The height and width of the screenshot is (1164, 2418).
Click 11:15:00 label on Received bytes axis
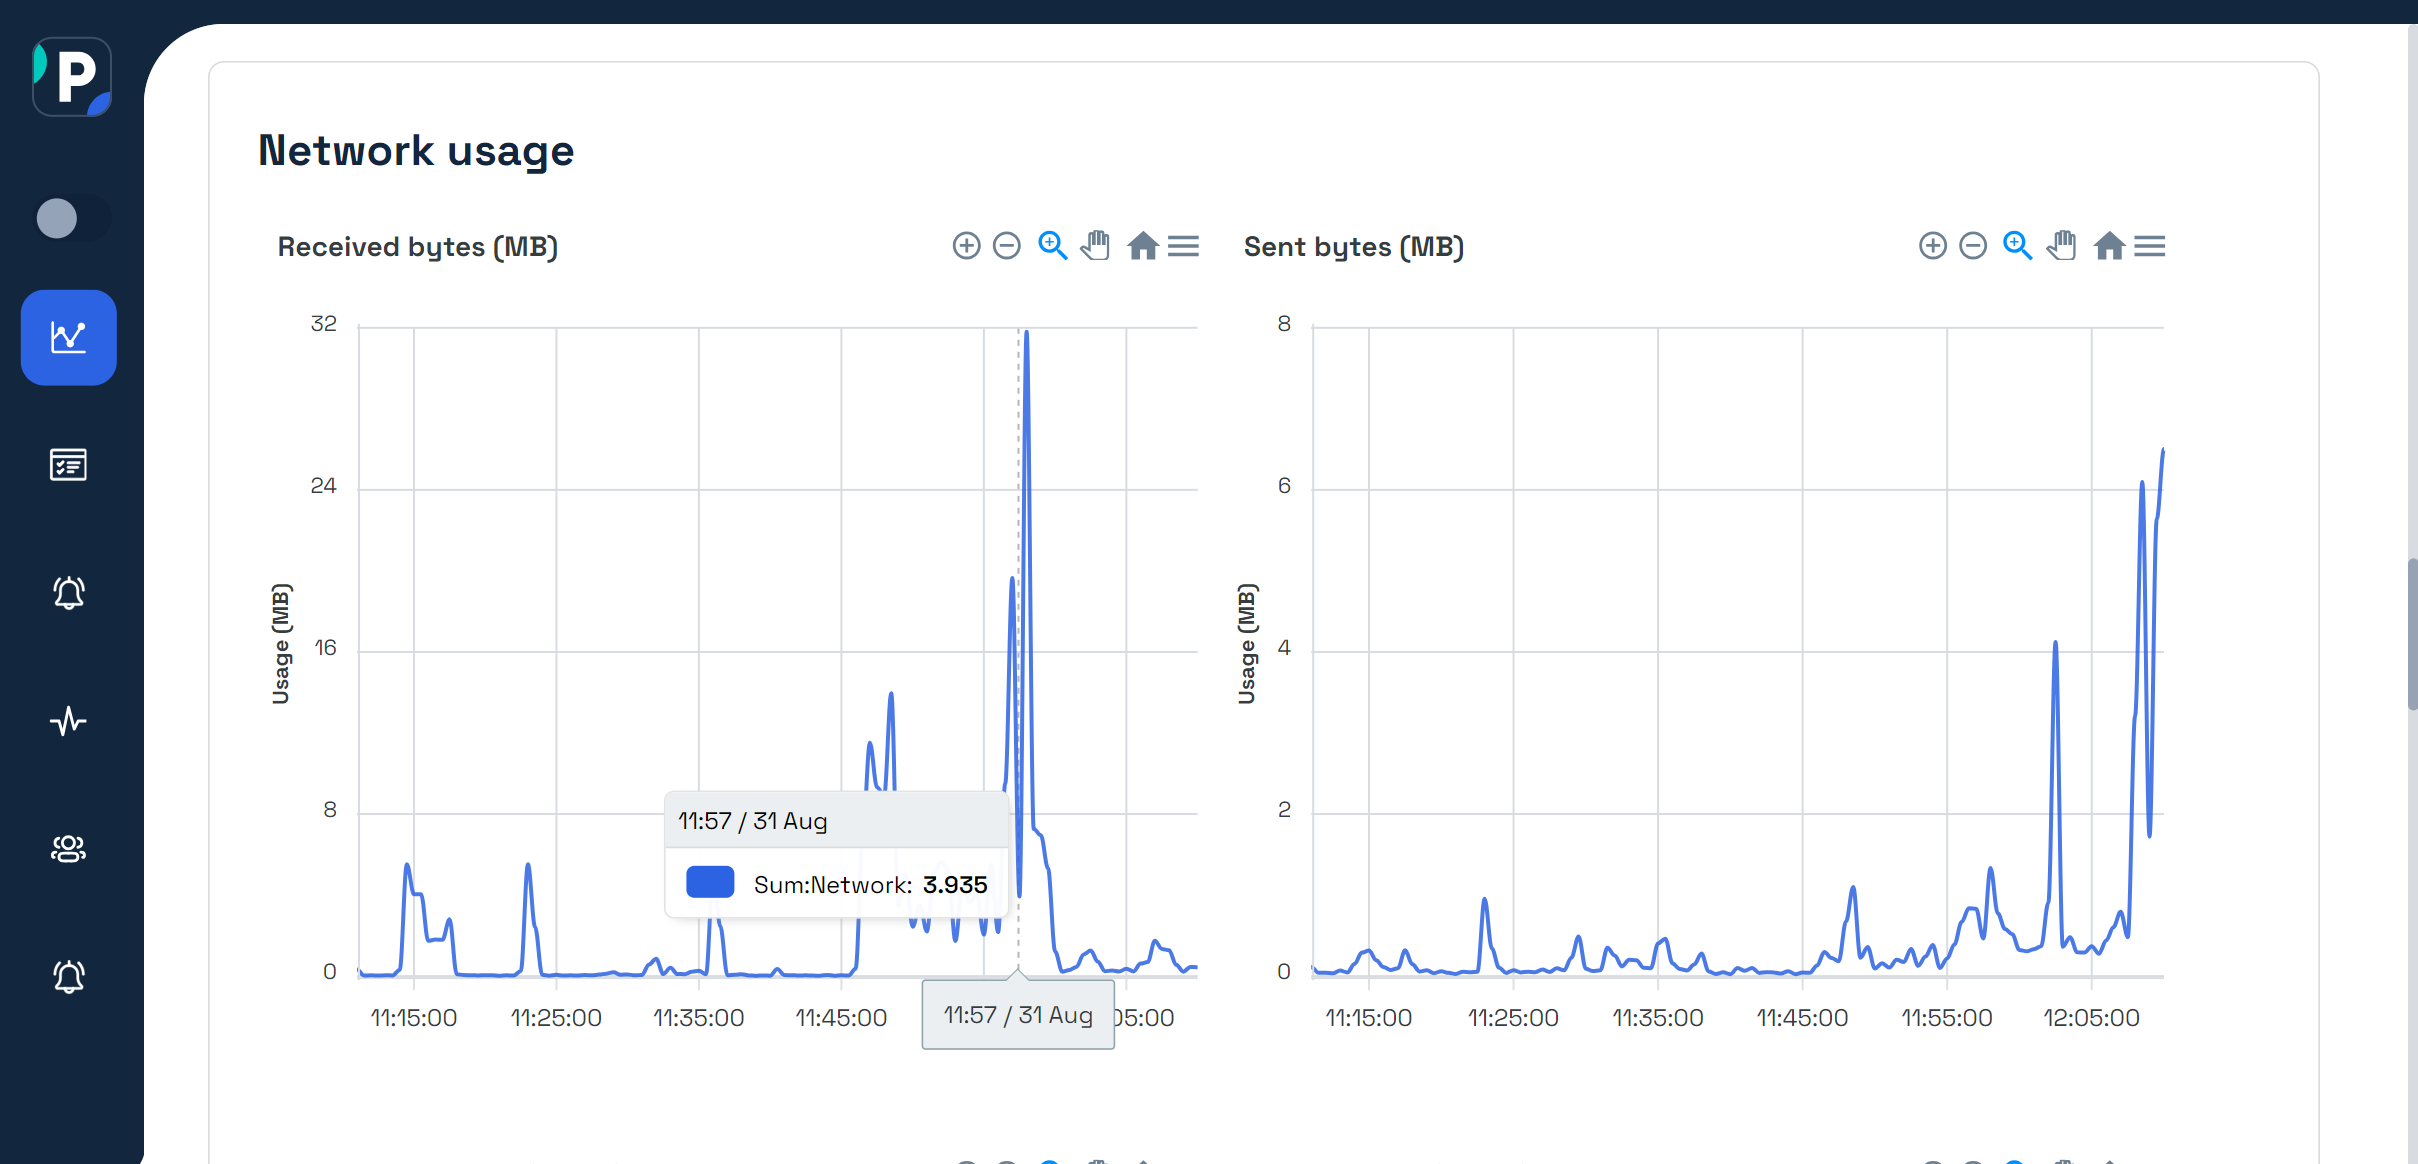click(413, 1018)
